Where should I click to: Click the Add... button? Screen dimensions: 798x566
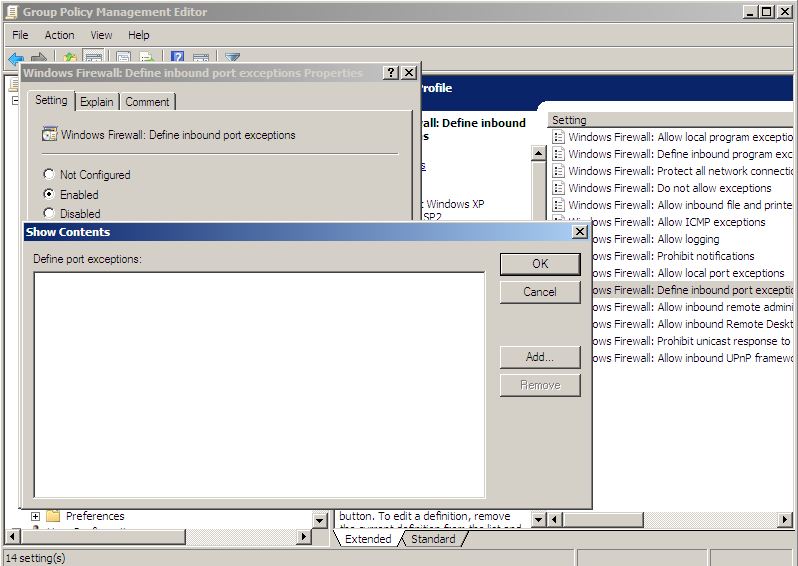[x=540, y=357]
